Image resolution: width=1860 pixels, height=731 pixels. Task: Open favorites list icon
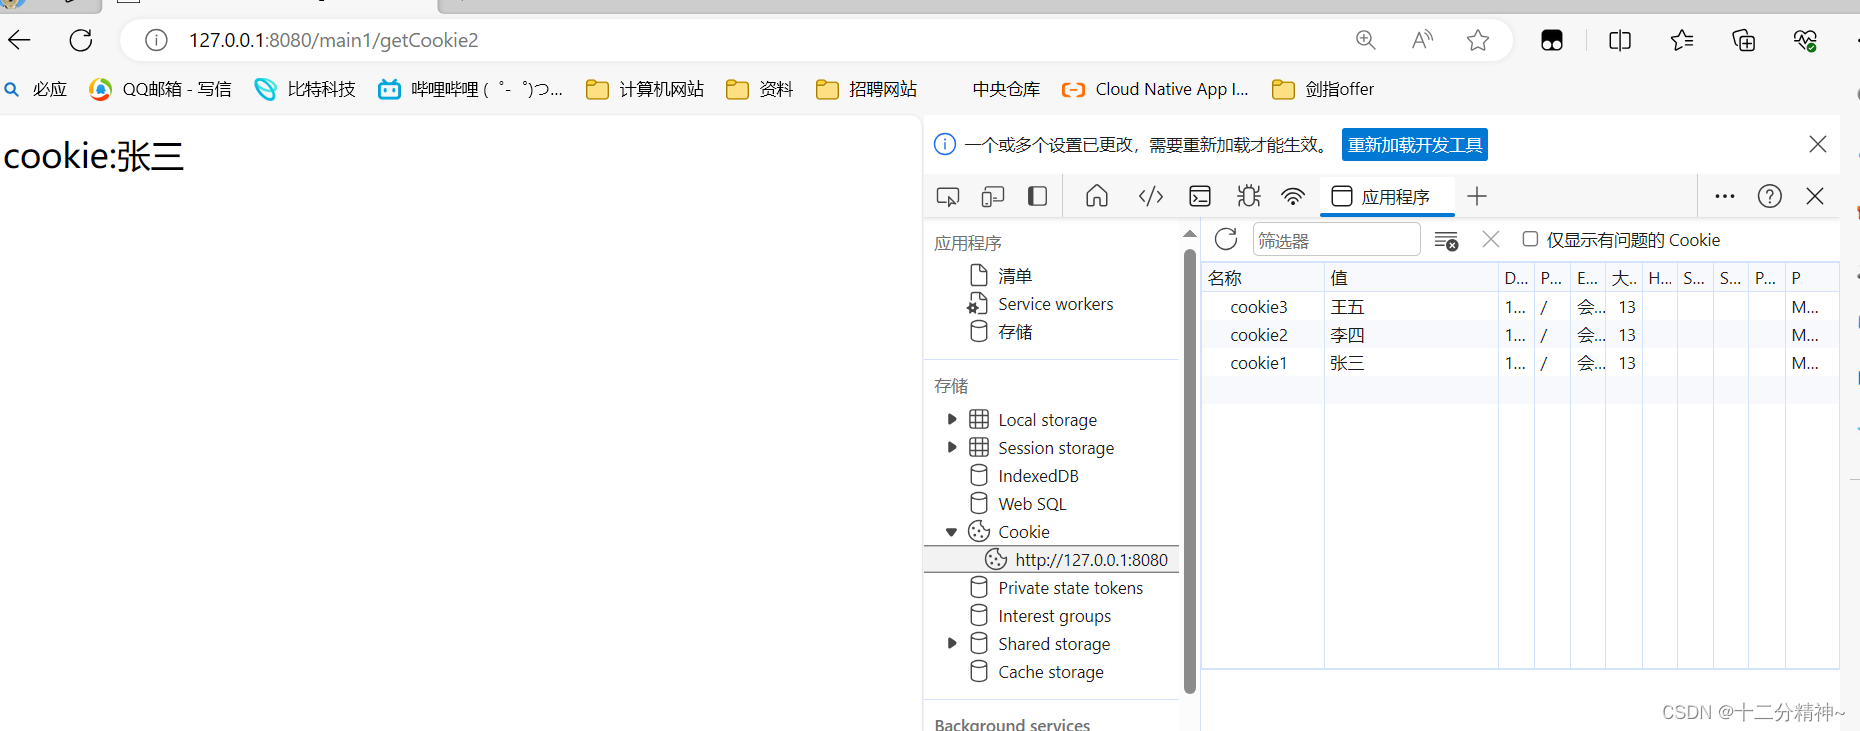coord(1682,40)
